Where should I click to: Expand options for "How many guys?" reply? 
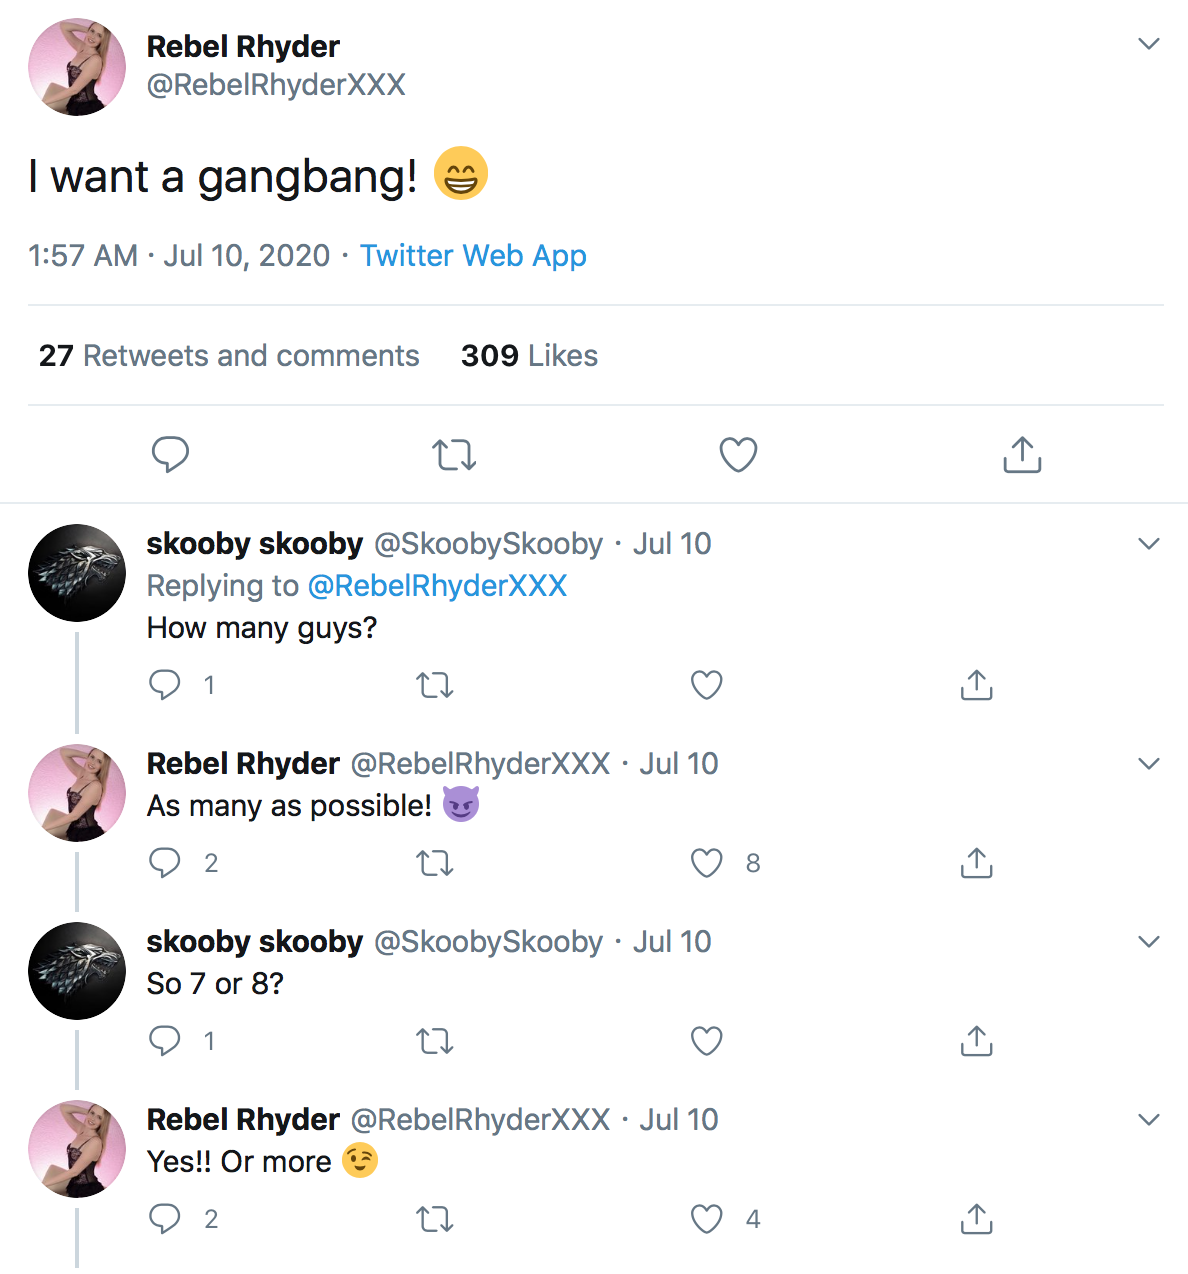(x=1149, y=544)
